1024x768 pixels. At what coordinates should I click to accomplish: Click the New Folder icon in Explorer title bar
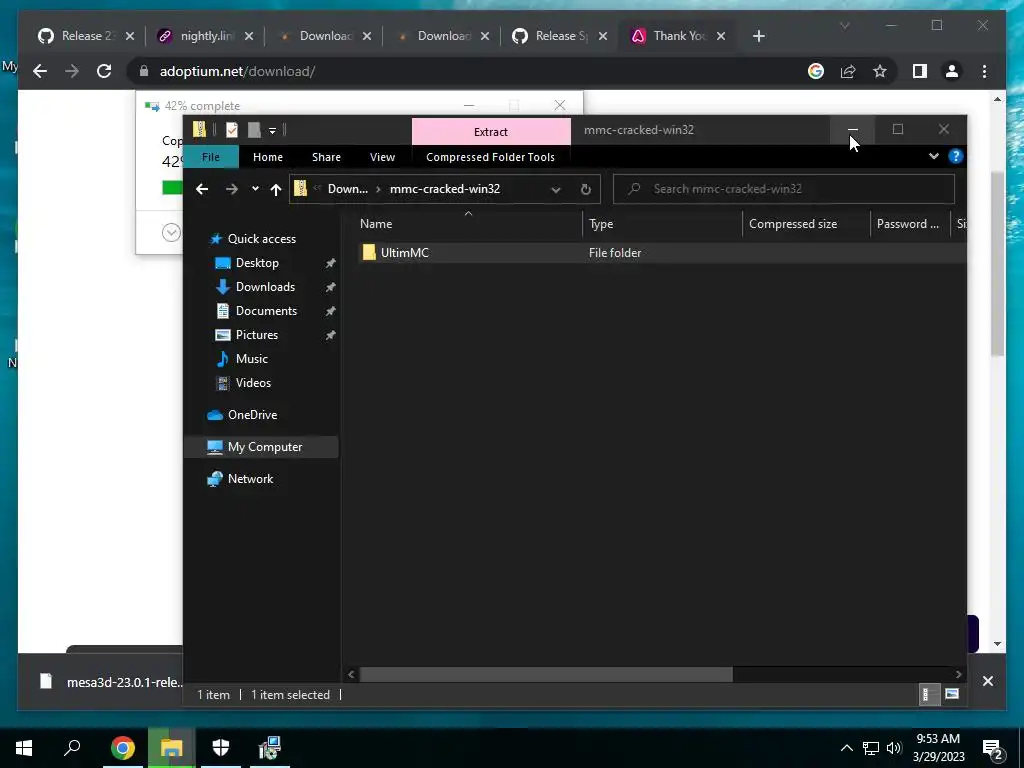point(254,130)
